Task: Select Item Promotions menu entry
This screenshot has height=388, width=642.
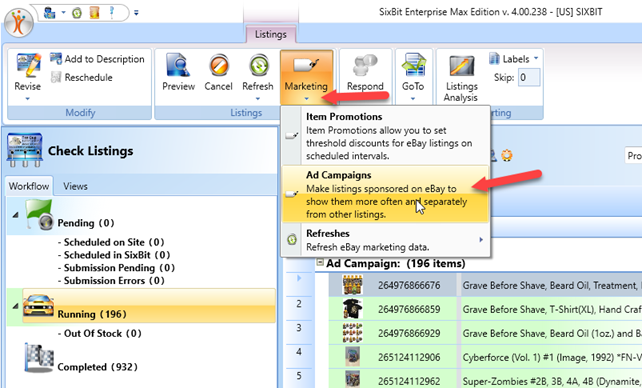Action: tap(386, 135)
